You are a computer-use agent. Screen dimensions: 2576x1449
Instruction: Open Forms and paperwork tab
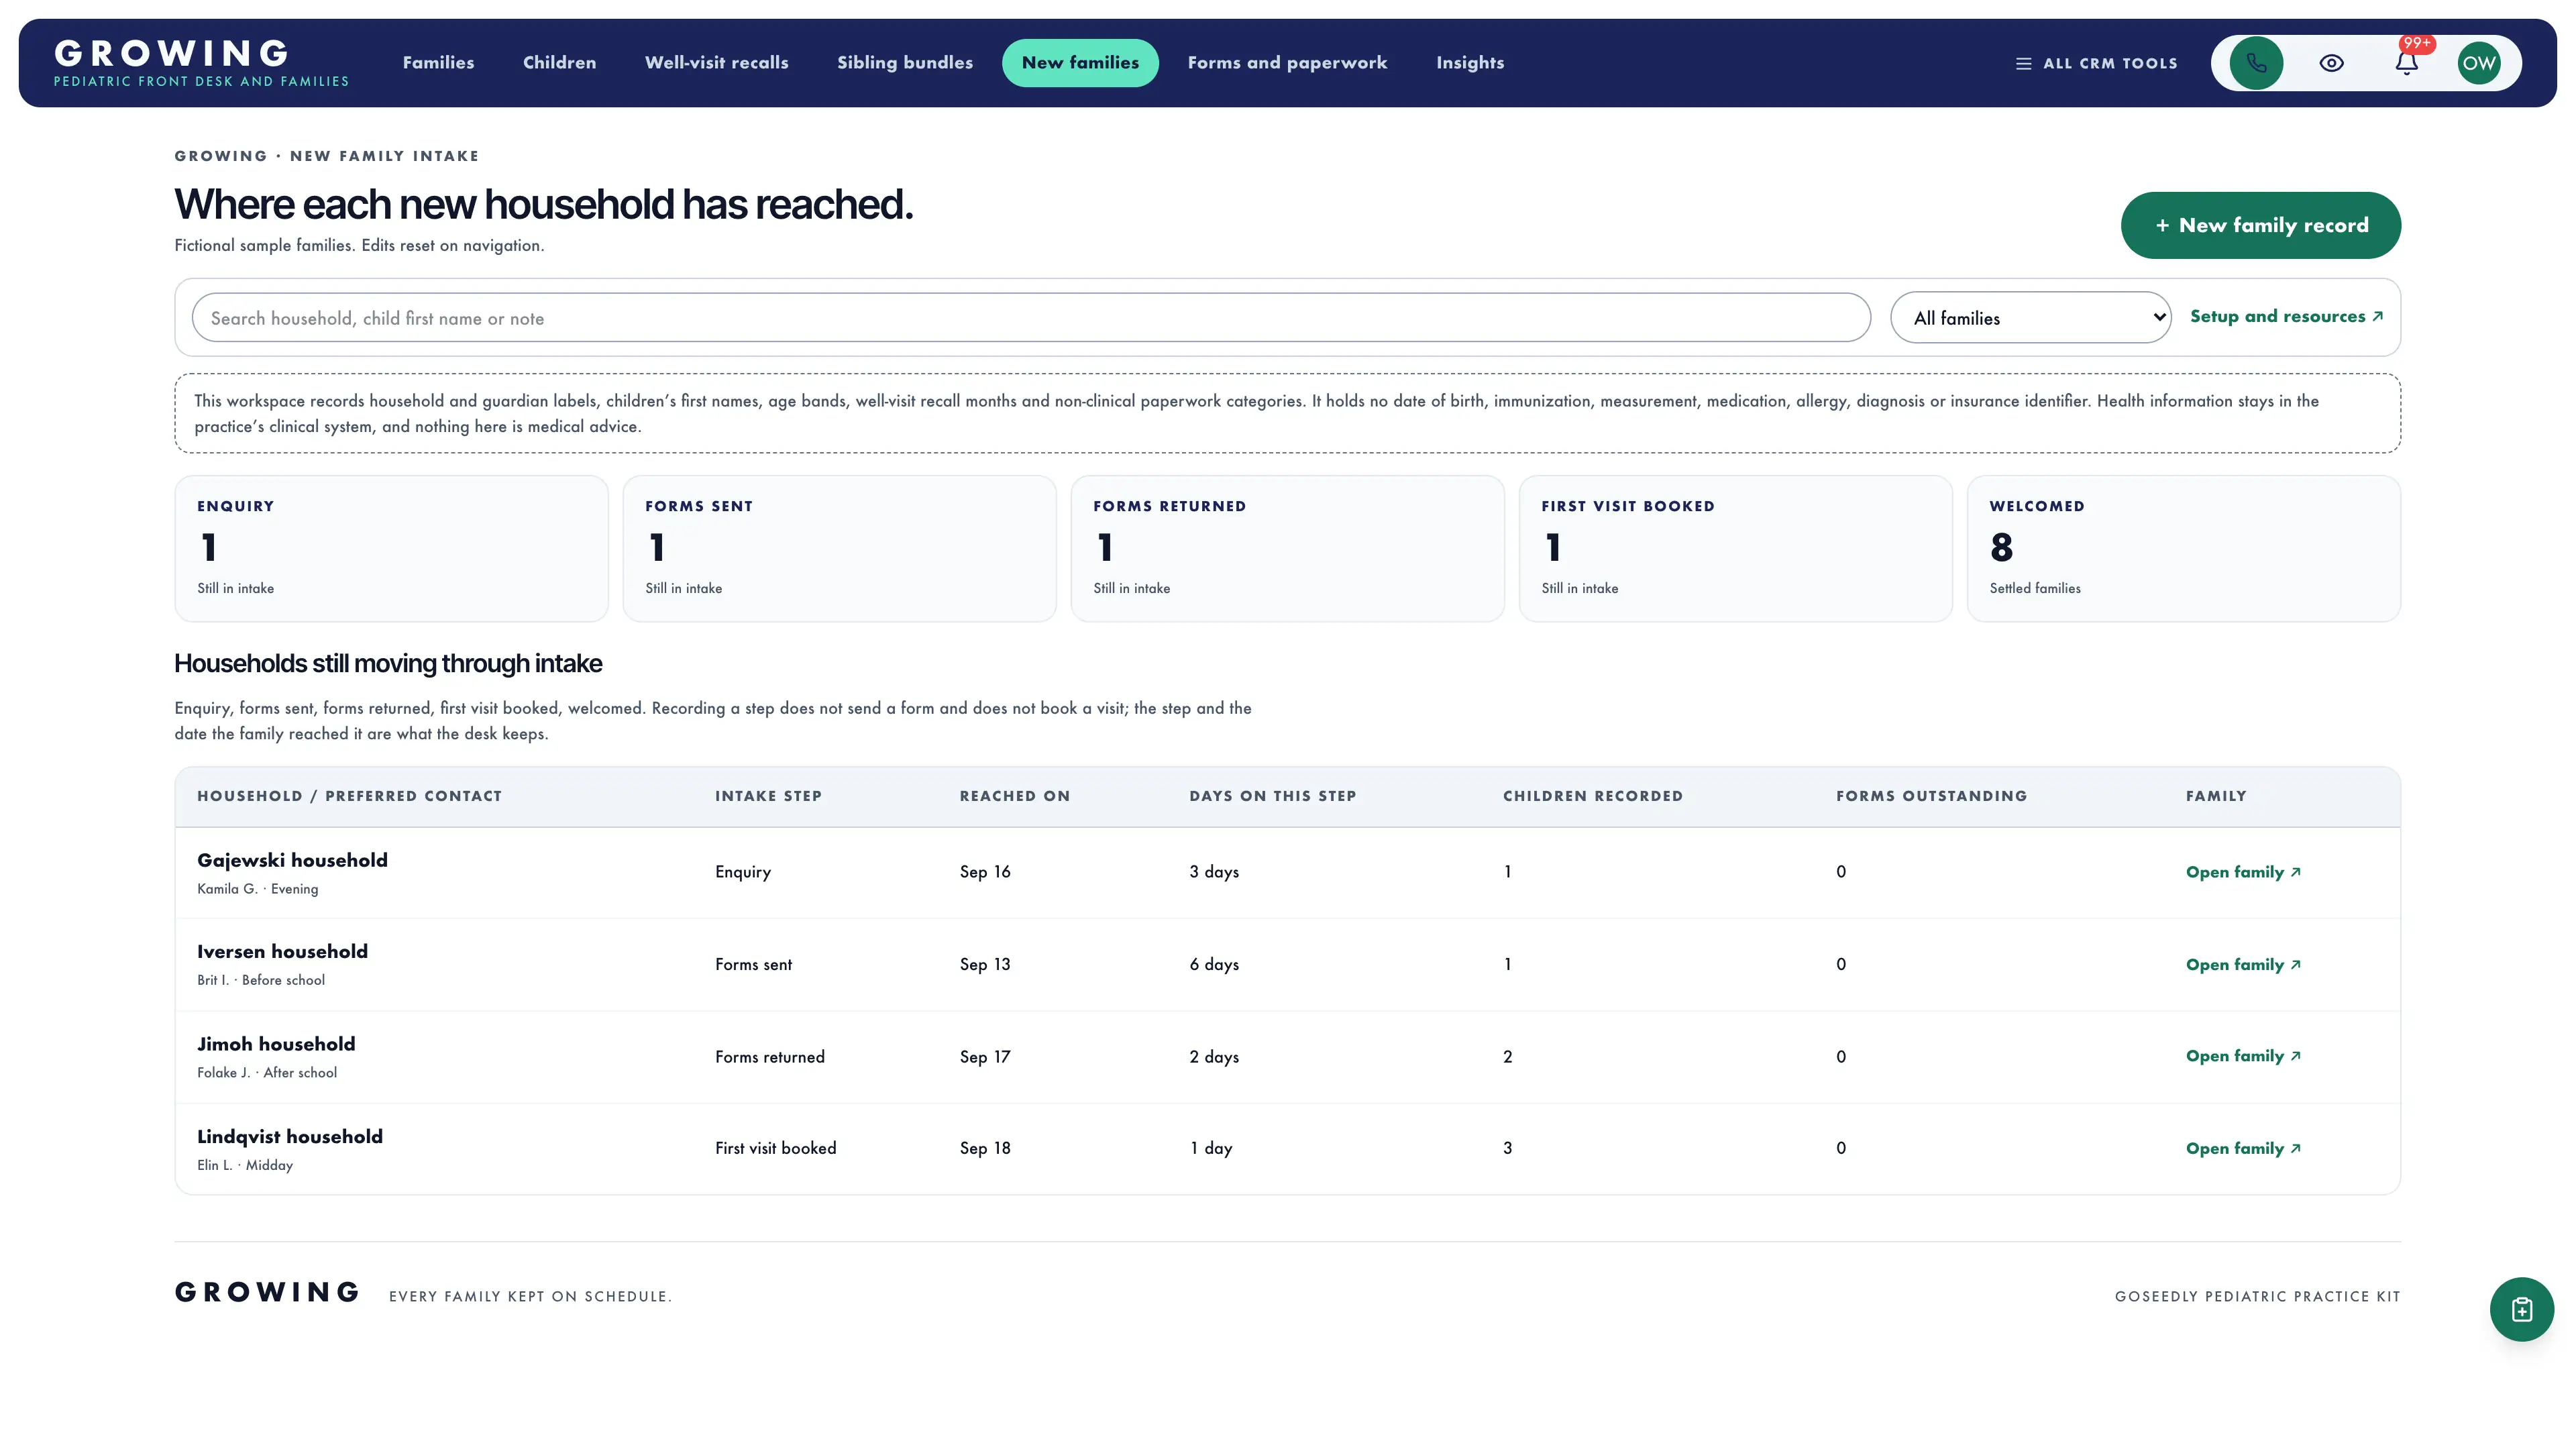coord(1287,63)
